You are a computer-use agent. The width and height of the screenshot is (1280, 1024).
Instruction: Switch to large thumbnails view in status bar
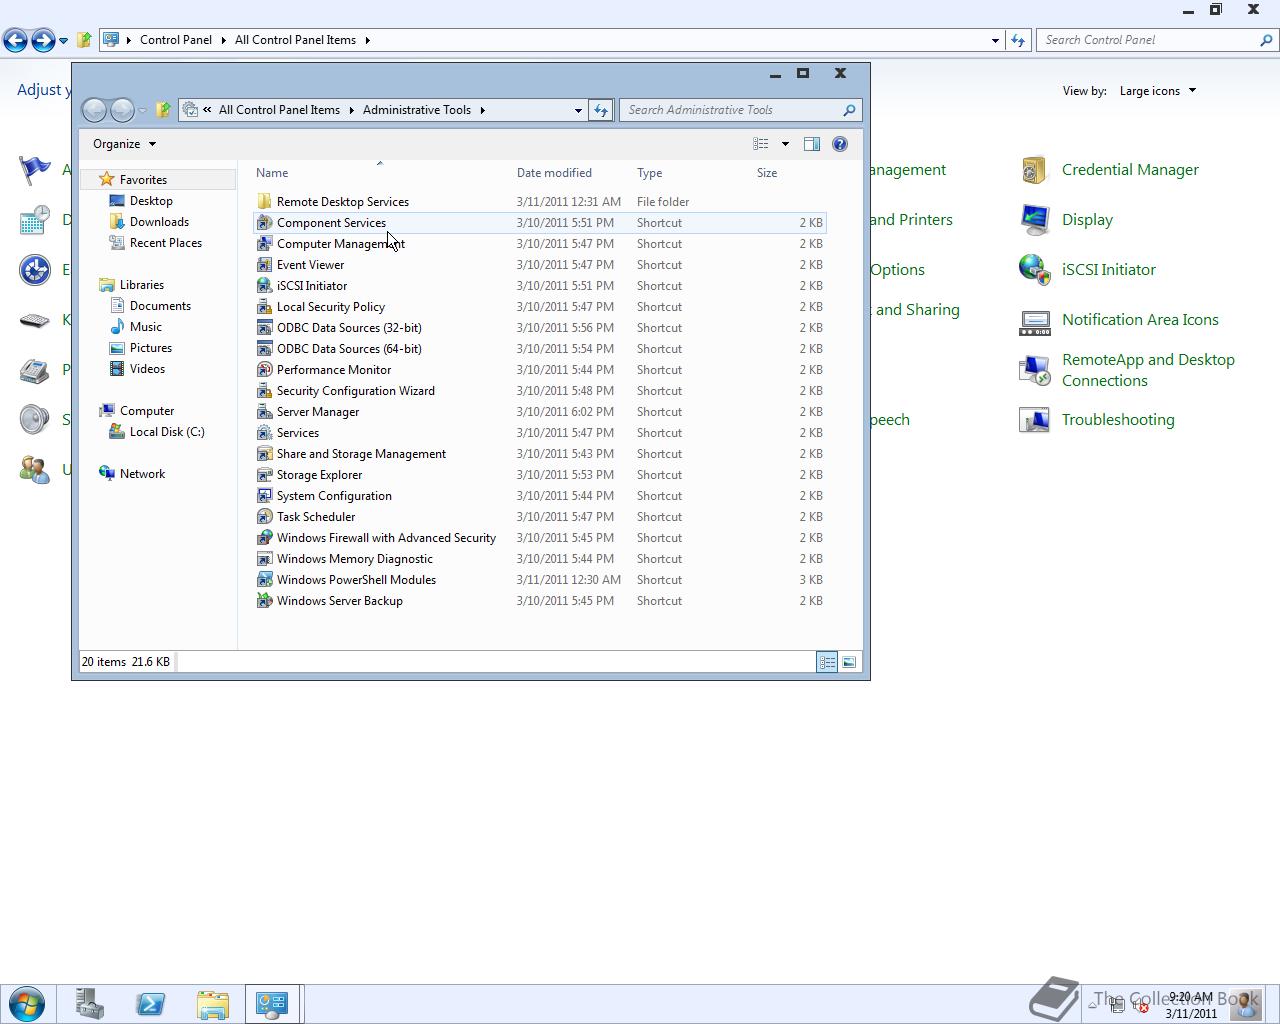849,662
